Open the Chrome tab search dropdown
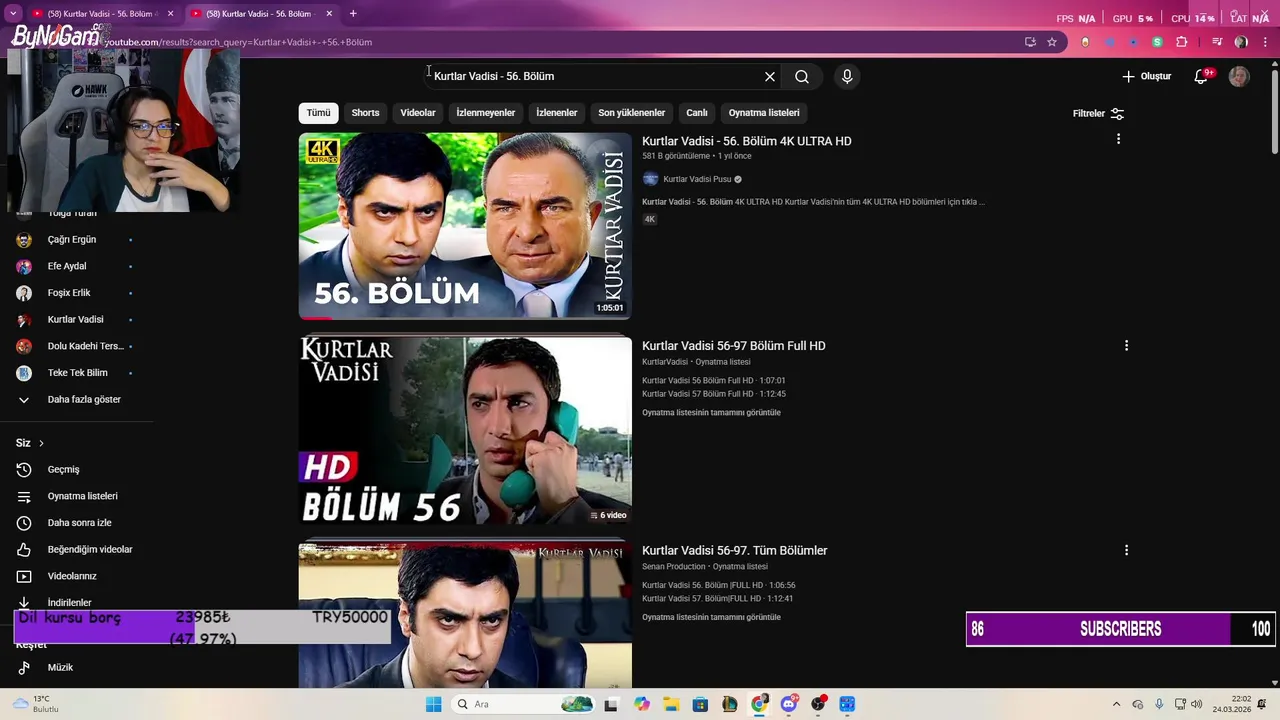 point(13,14)
